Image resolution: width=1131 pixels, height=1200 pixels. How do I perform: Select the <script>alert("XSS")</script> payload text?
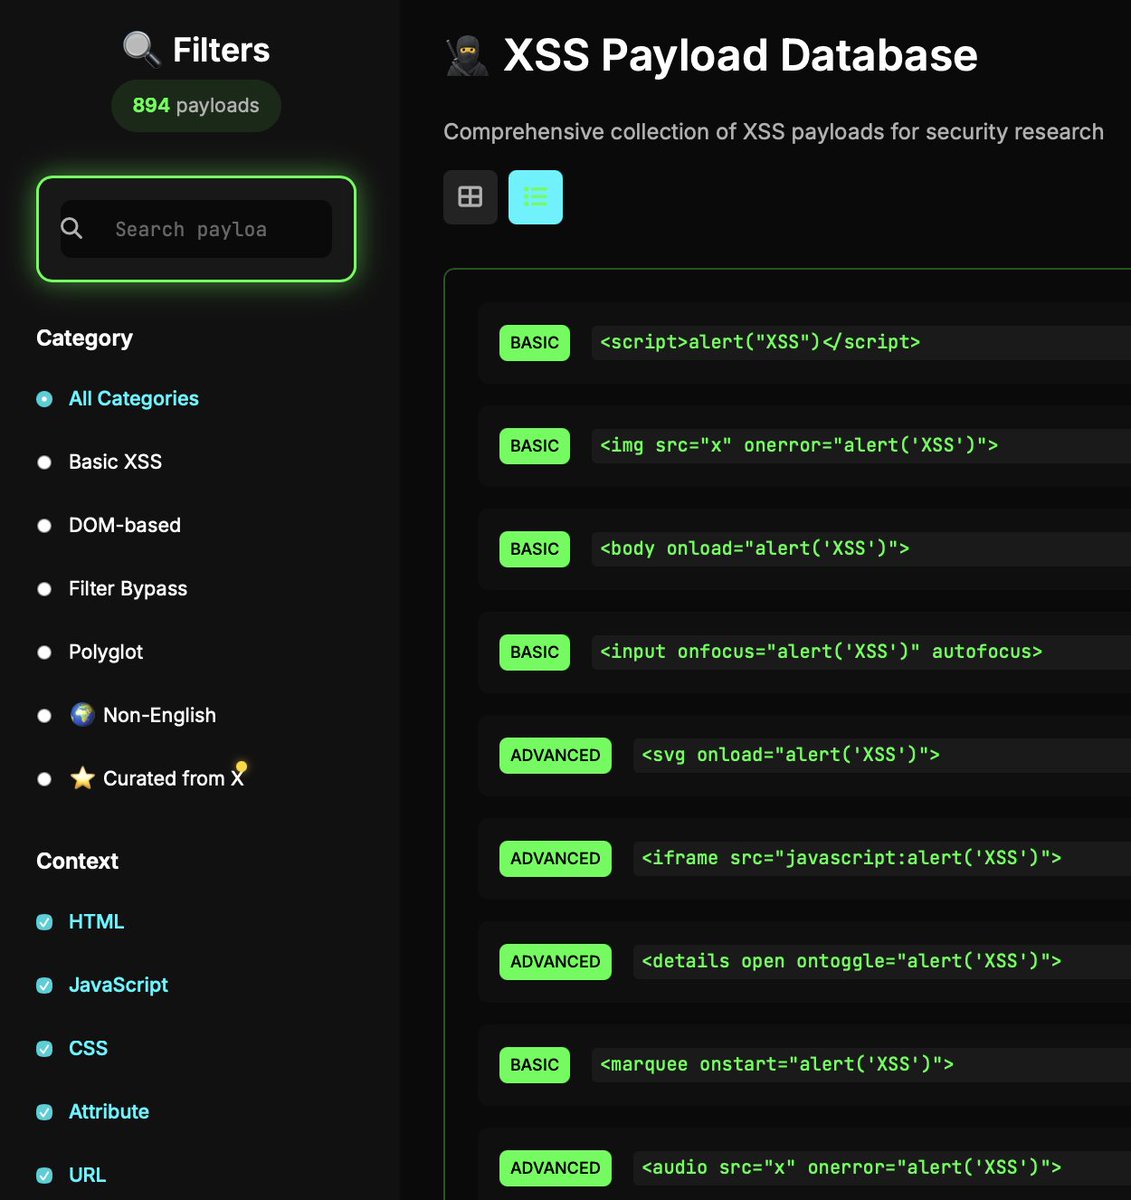coord(760,342)
